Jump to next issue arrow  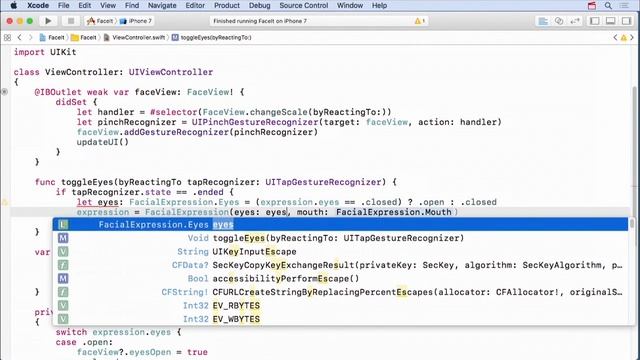pos(632,38)
